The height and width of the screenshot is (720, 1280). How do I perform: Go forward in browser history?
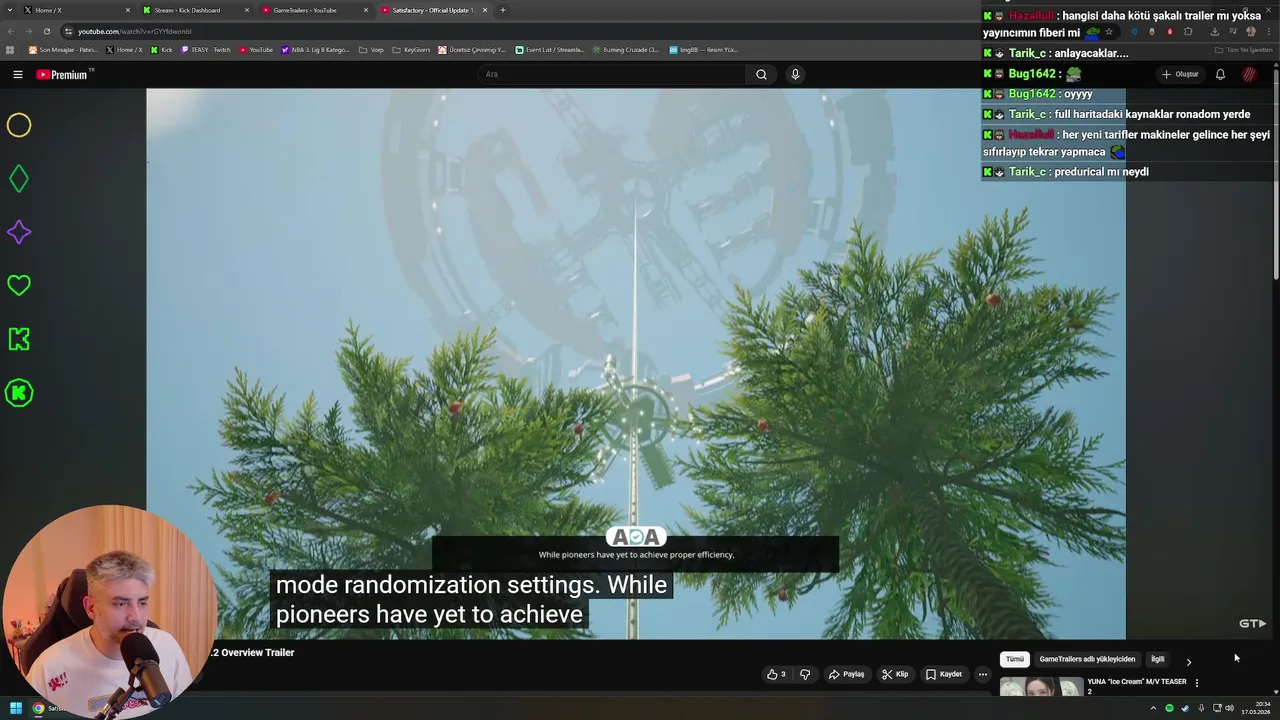pyautogui.click(x=28, y=31)
